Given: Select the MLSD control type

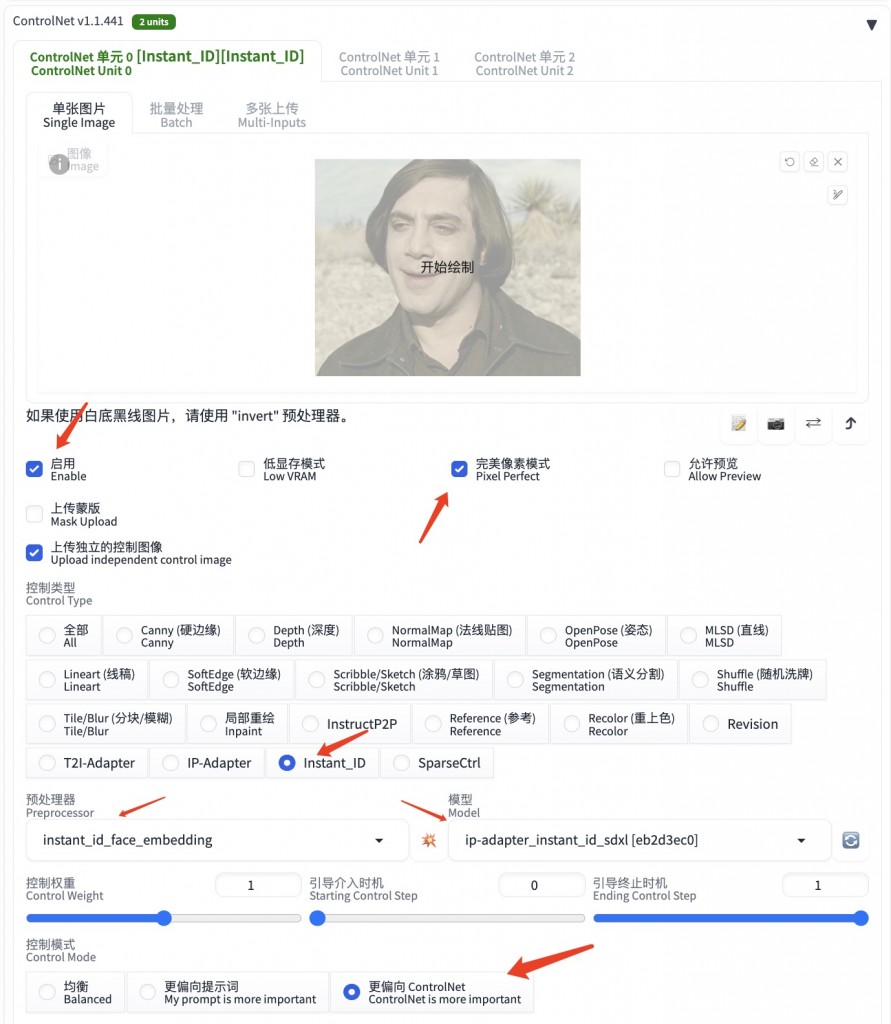Looking at the screenshot, I should point(724,635).
